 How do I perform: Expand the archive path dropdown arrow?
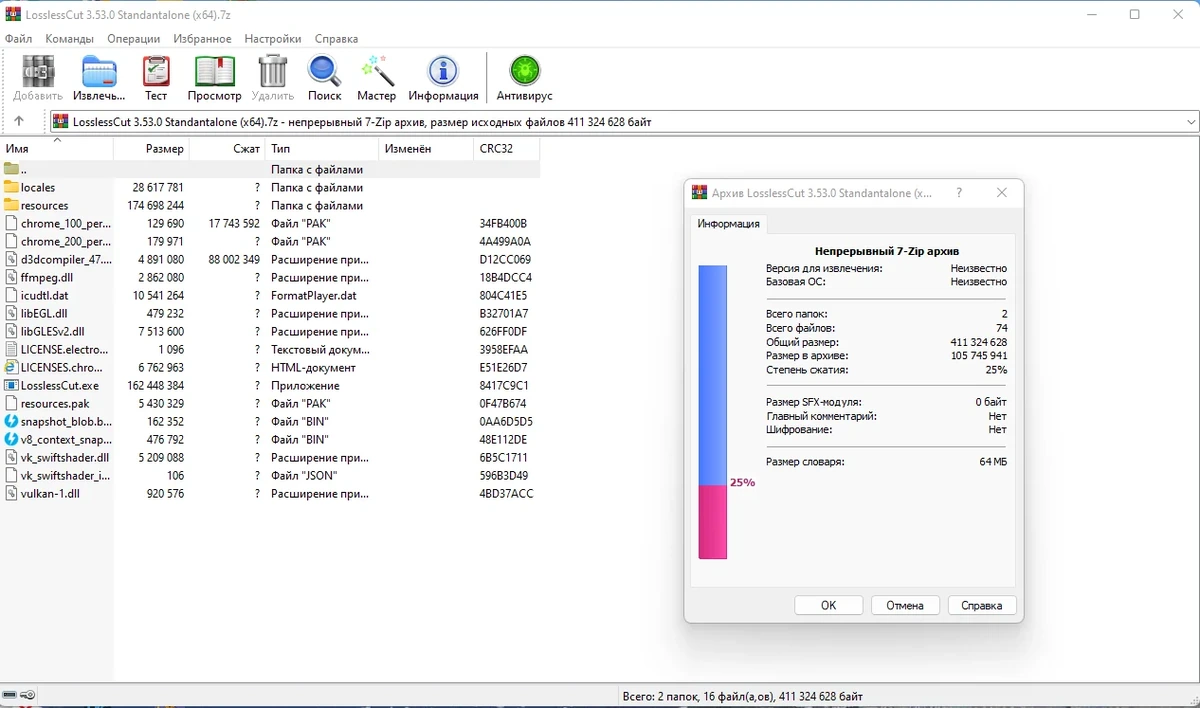(1190, 122)
